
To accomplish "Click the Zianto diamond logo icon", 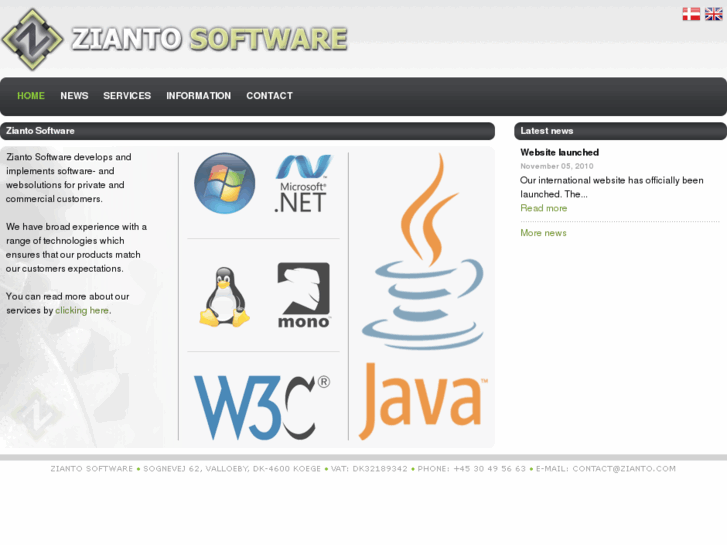I will (32, 39).
